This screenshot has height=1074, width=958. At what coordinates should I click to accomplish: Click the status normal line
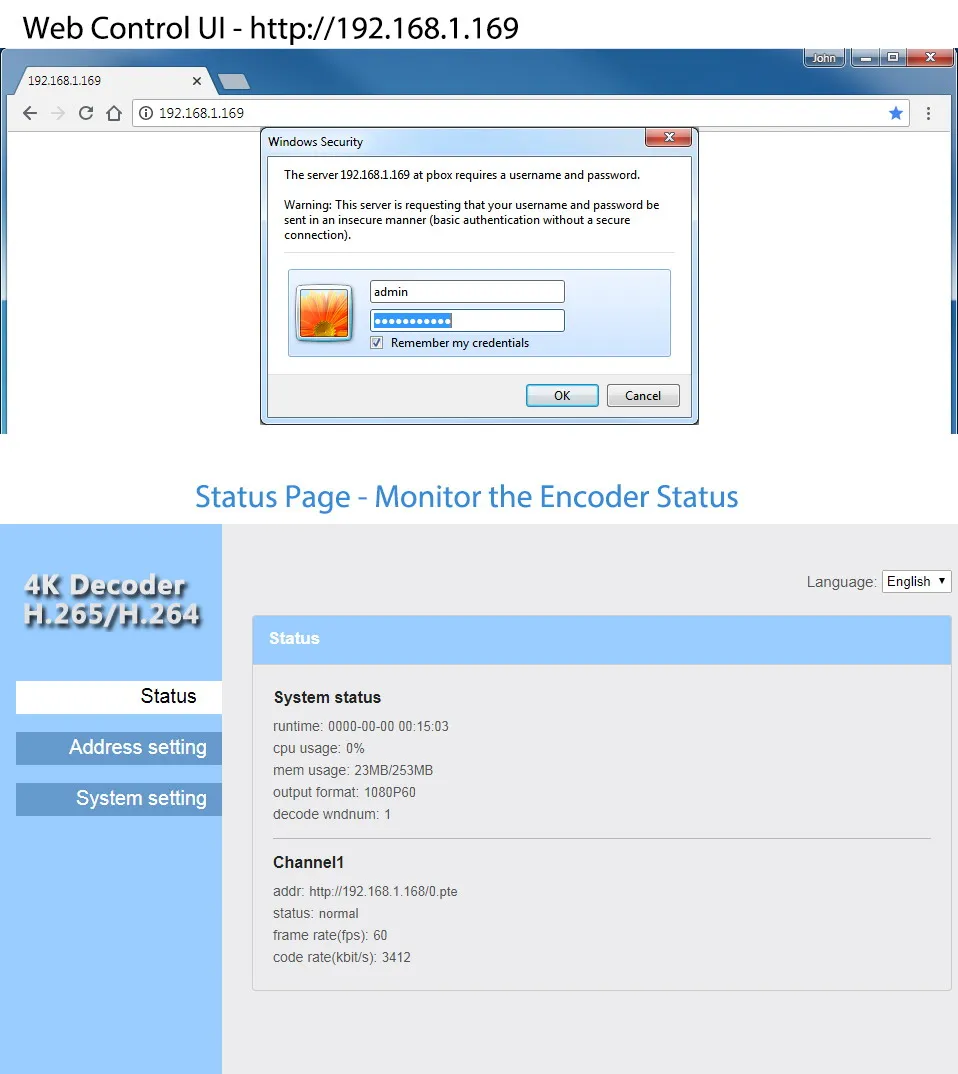pos(316,913)
